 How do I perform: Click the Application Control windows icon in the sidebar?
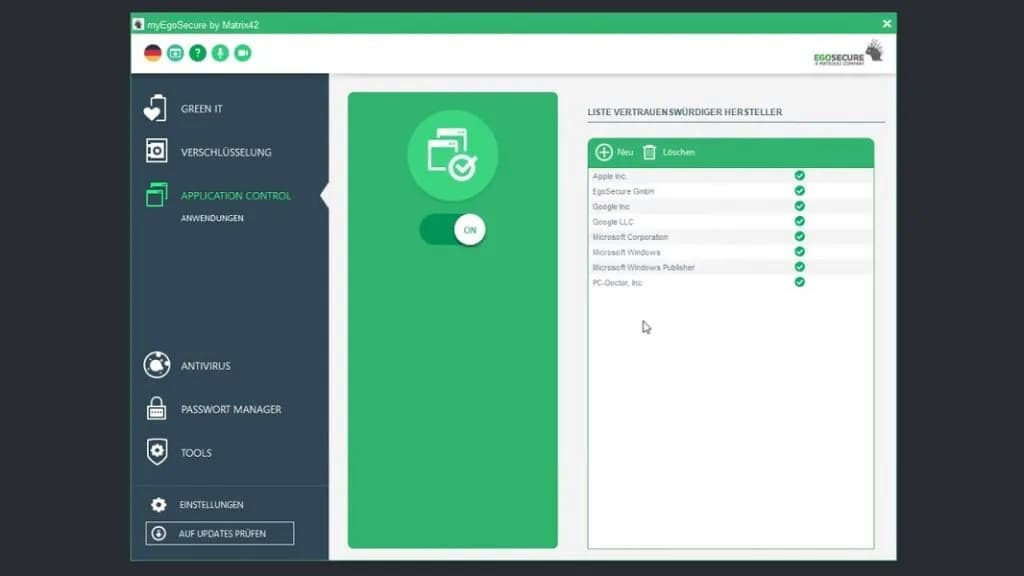point(157,195)
